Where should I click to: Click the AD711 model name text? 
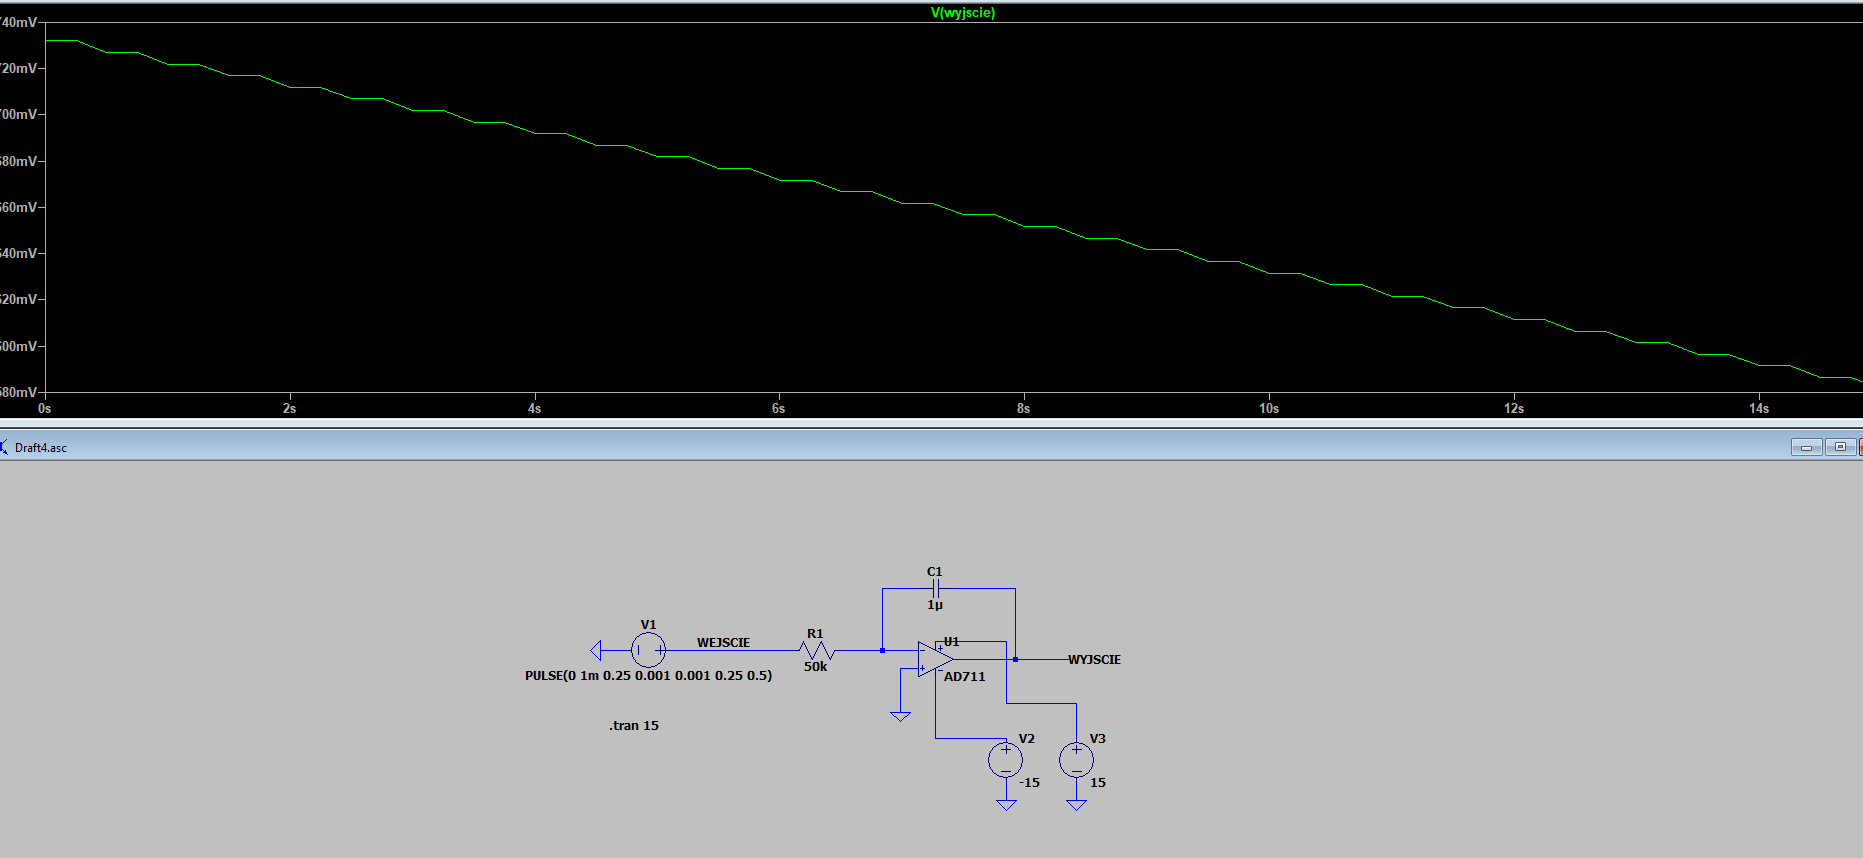965,677
